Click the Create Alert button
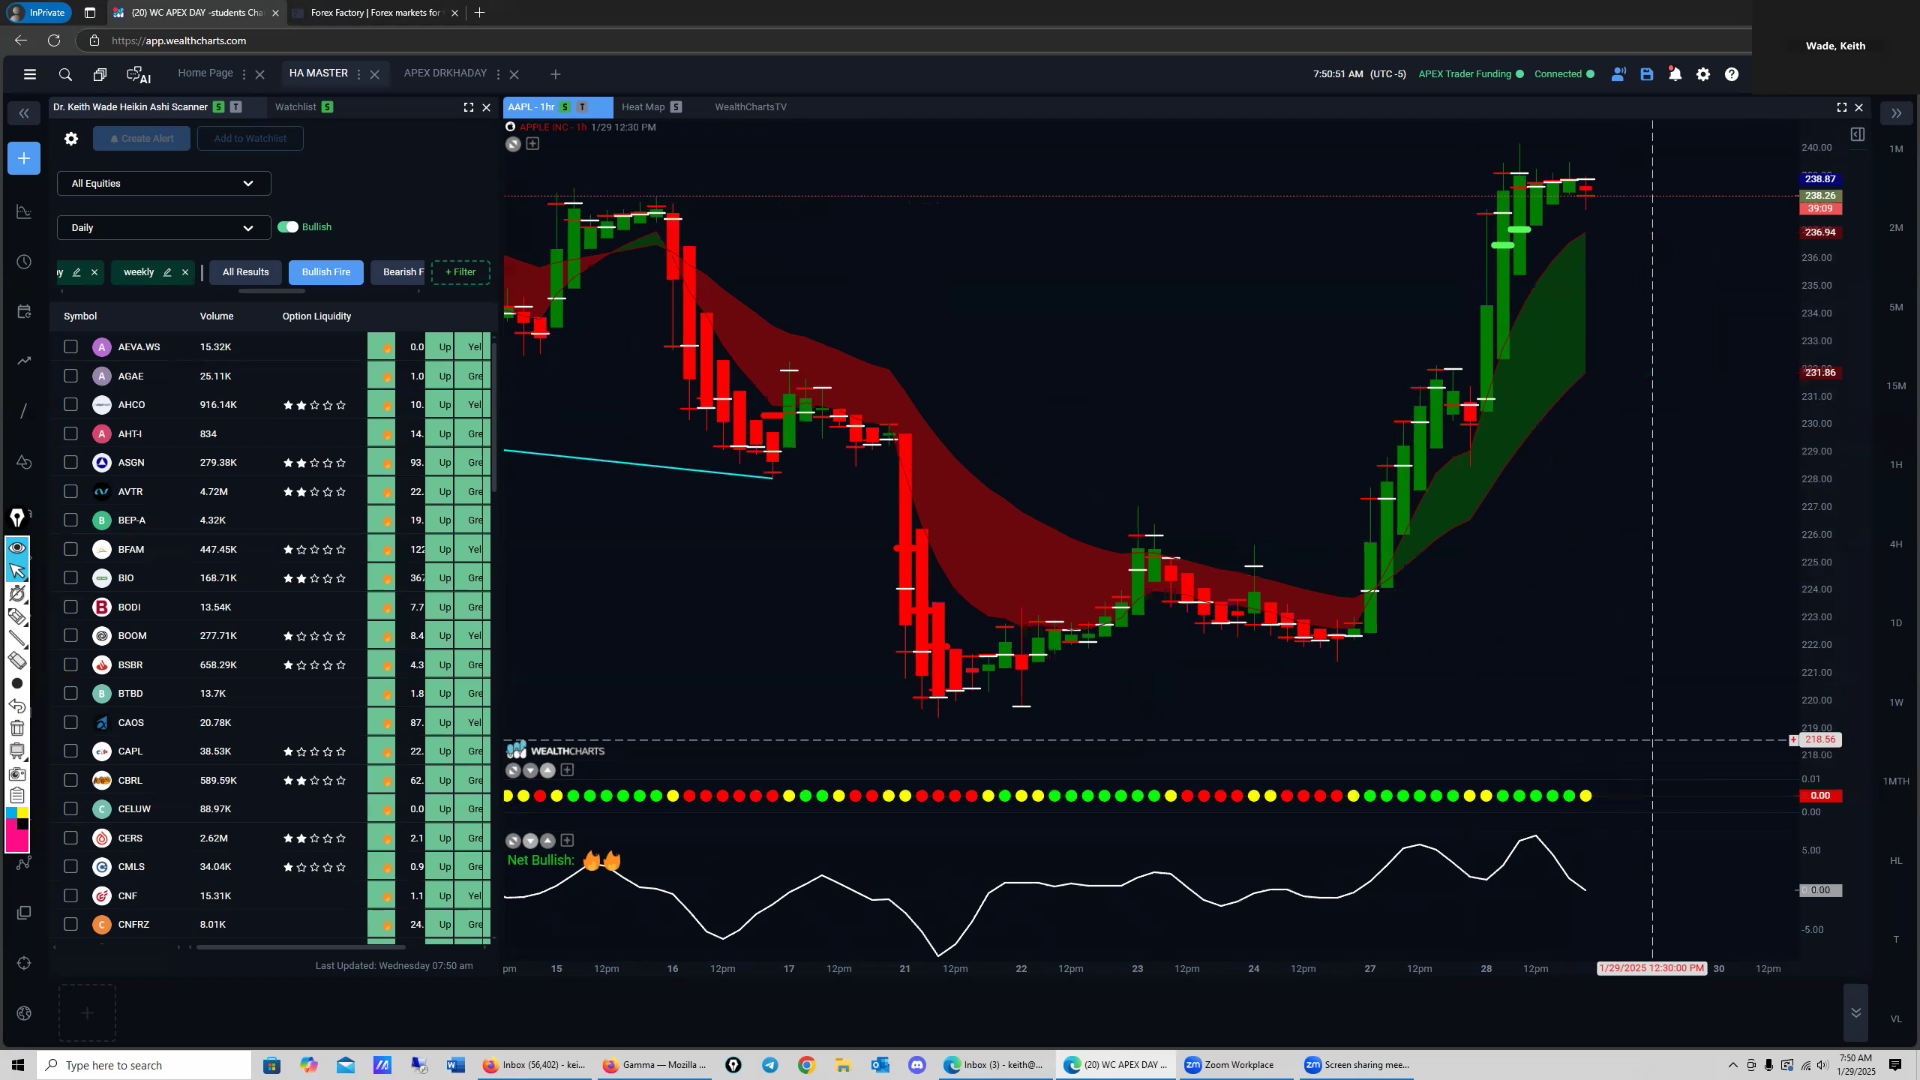Screen dimensions: 1920x1080 click(141, 139)
